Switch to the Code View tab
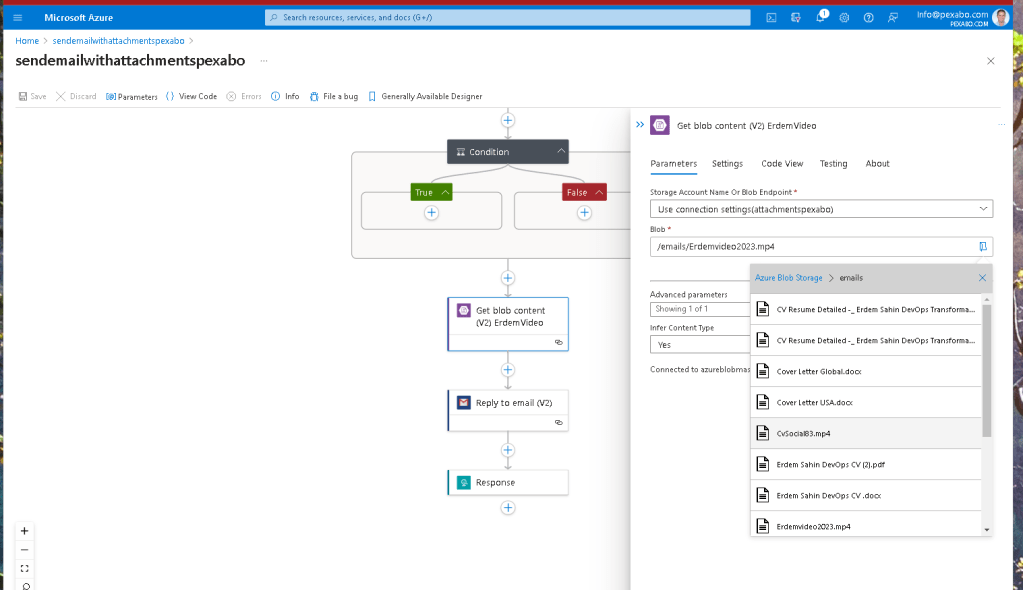Viewport: 1023px width, 590px height. click(782, 164)
